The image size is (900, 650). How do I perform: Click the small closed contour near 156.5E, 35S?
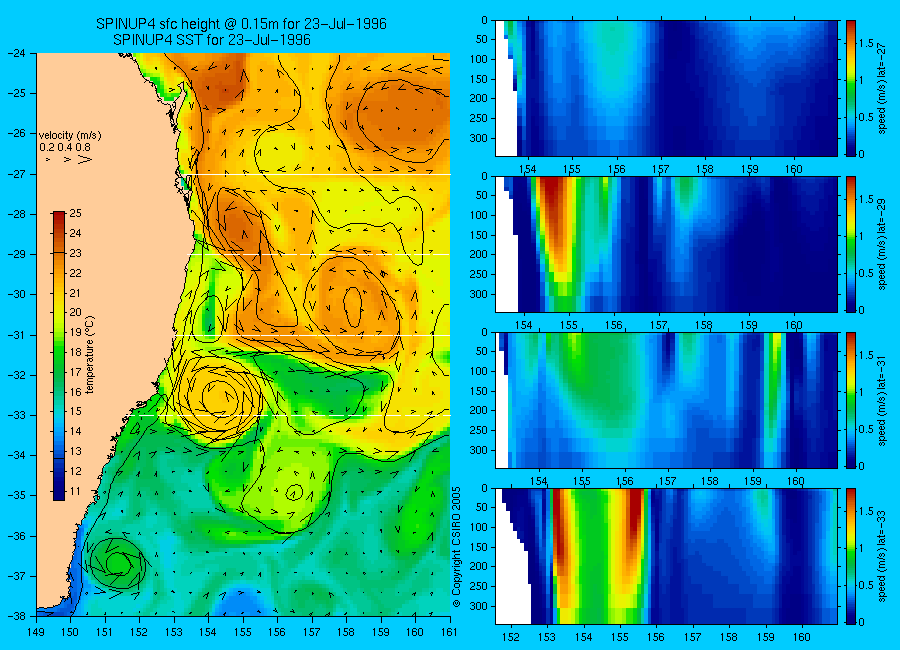click(294, 492)
